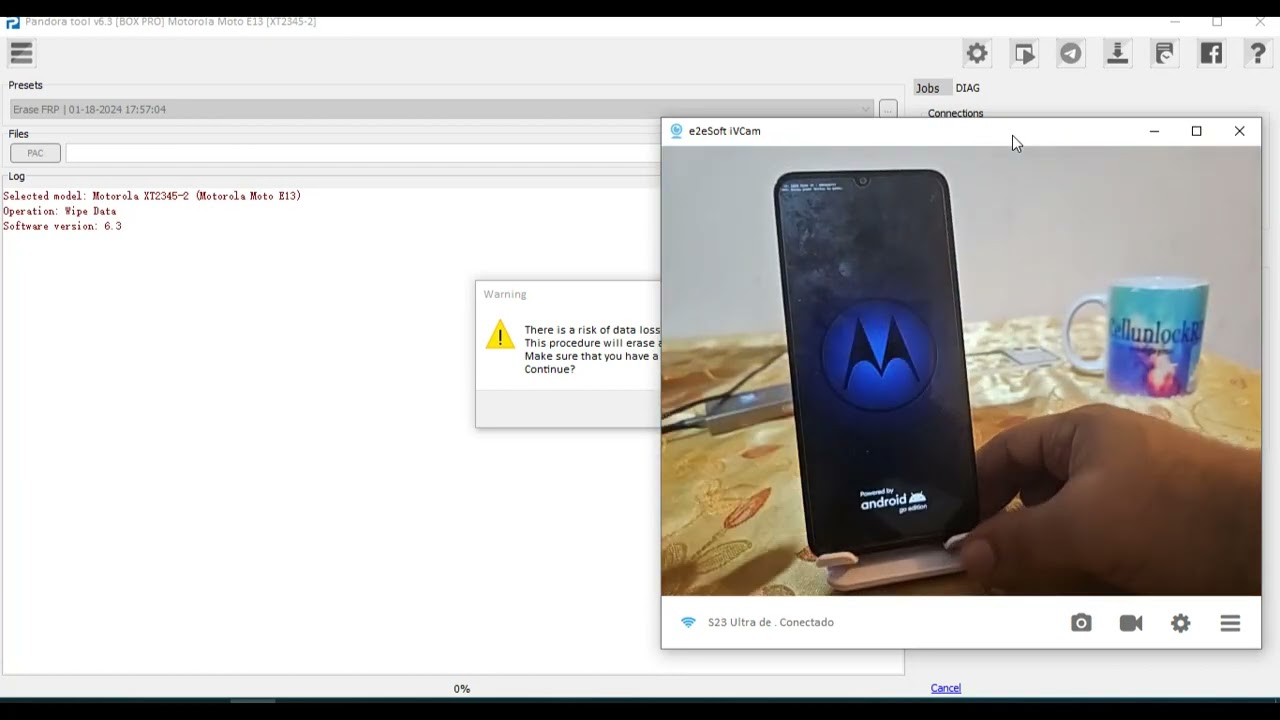1280x720 pixels.
Task: Take a snapshot in iVCam
Action: pyautogui.click(x=1081, y=623)
